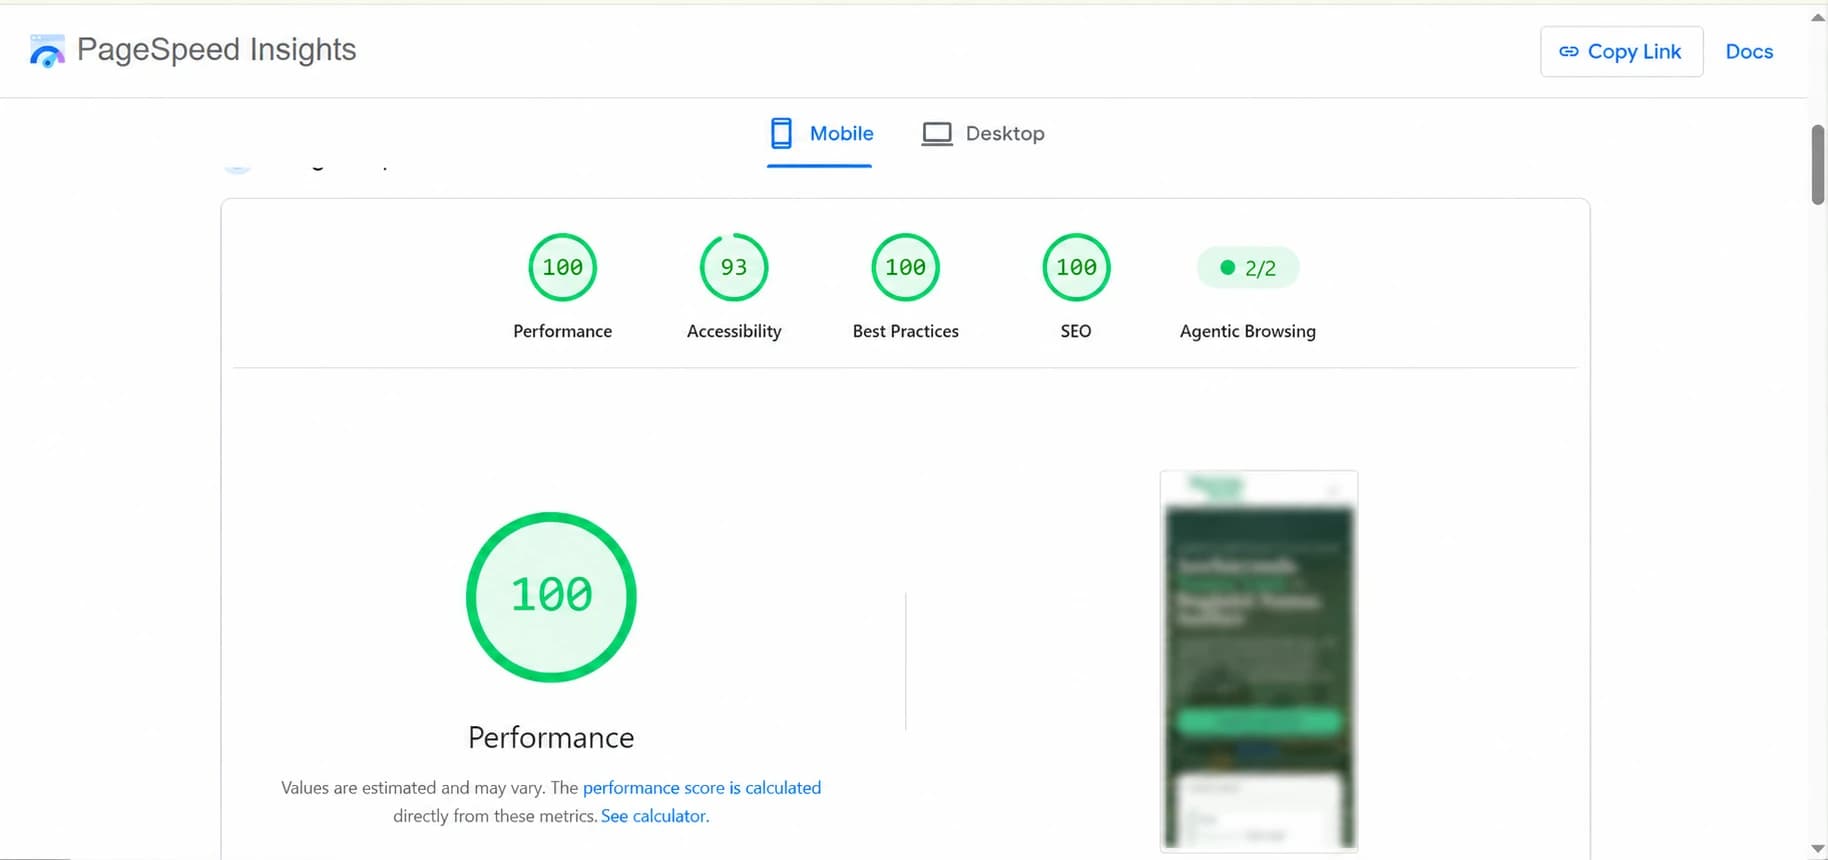Click the scrollbar down arrow
Image resolution: width=1828 pixels, height=860 pixels.
[x=1818, y=849]
